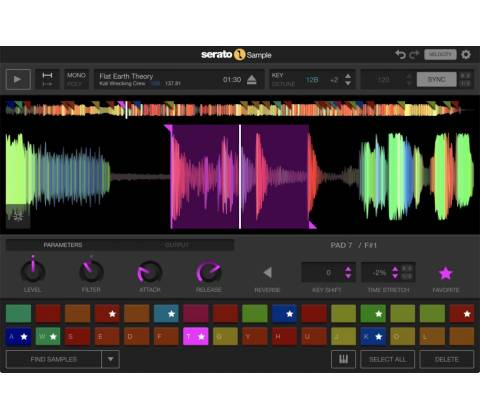Viewport: 480px width, 420px height.
Task: Click the track title Flat Earth Theory
Action: (x=126, y=76)
